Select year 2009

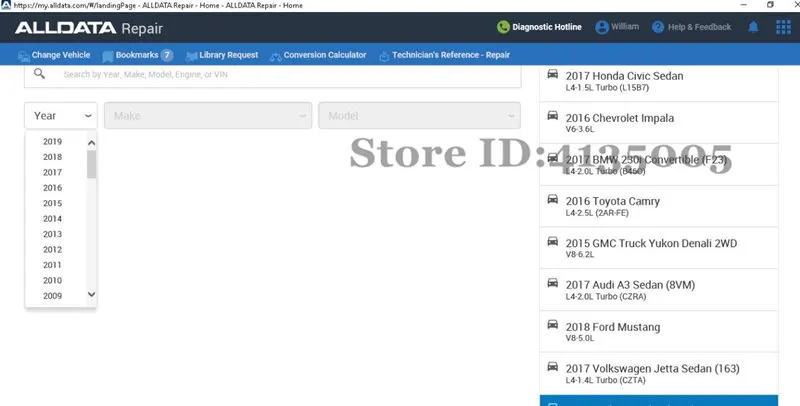[x=53, y=296]
